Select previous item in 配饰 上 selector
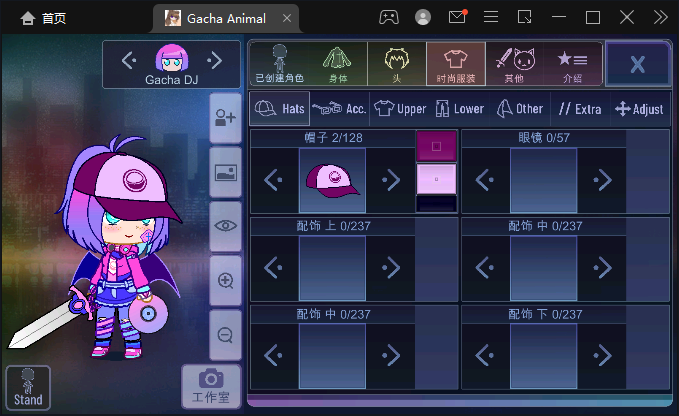The width and height of the screenshot is (679, 416). point(274,268)
